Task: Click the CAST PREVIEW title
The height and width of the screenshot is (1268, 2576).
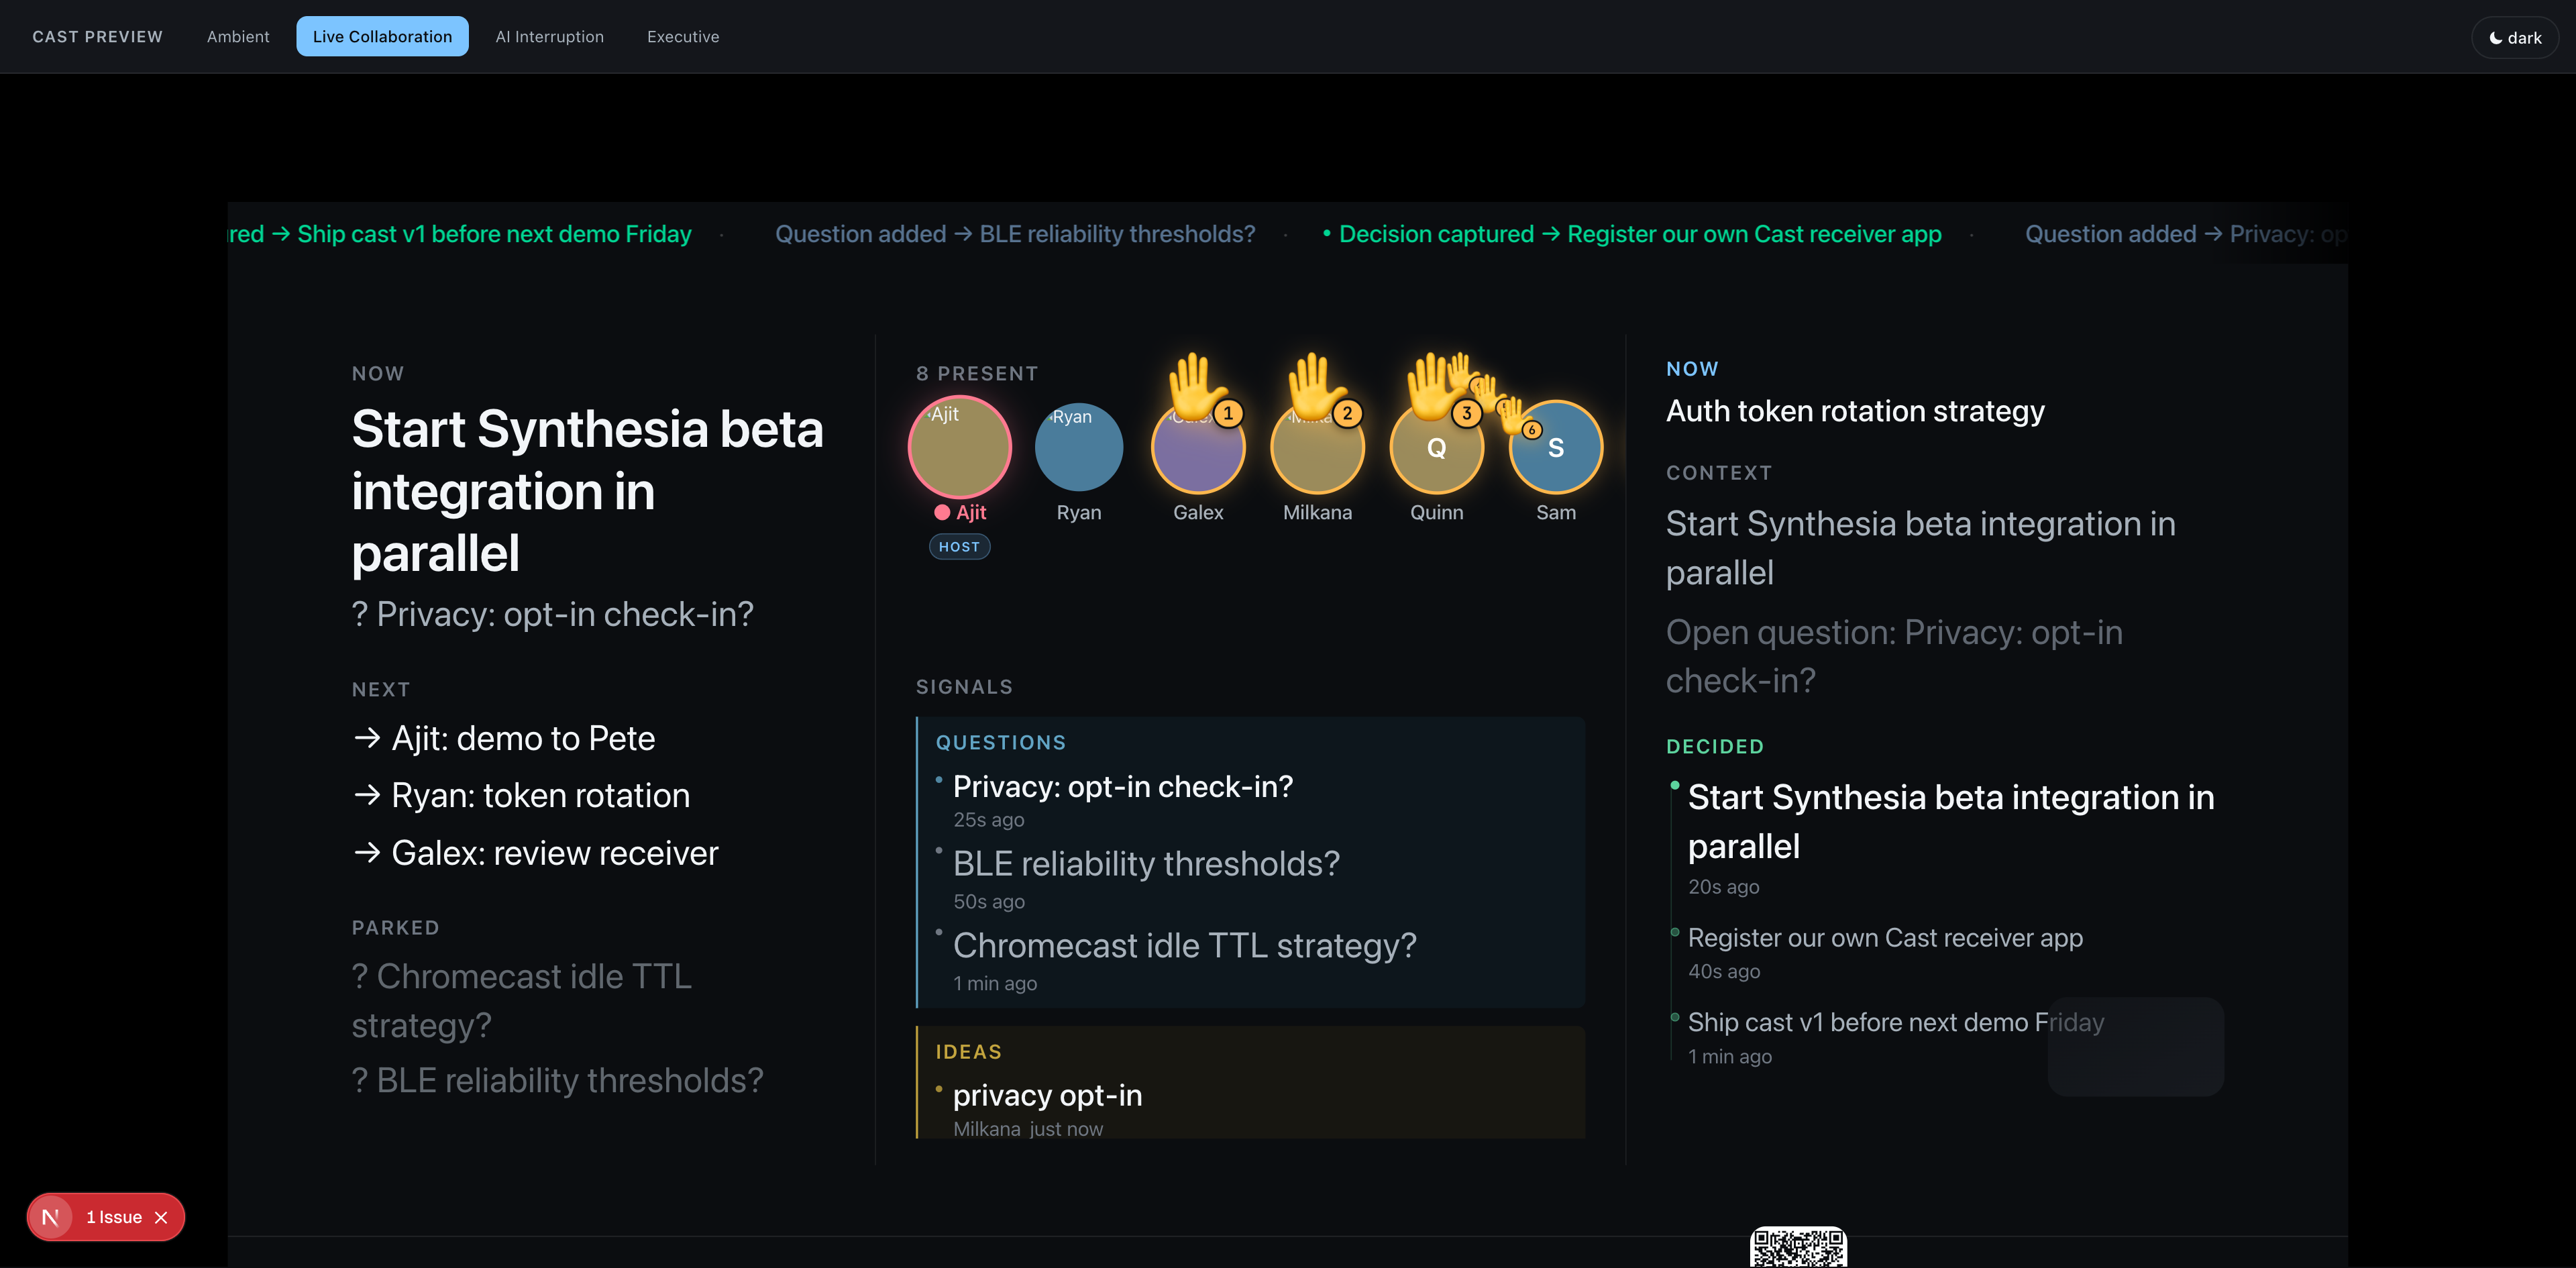Action: pyautogui.click(x=97, y=37)
